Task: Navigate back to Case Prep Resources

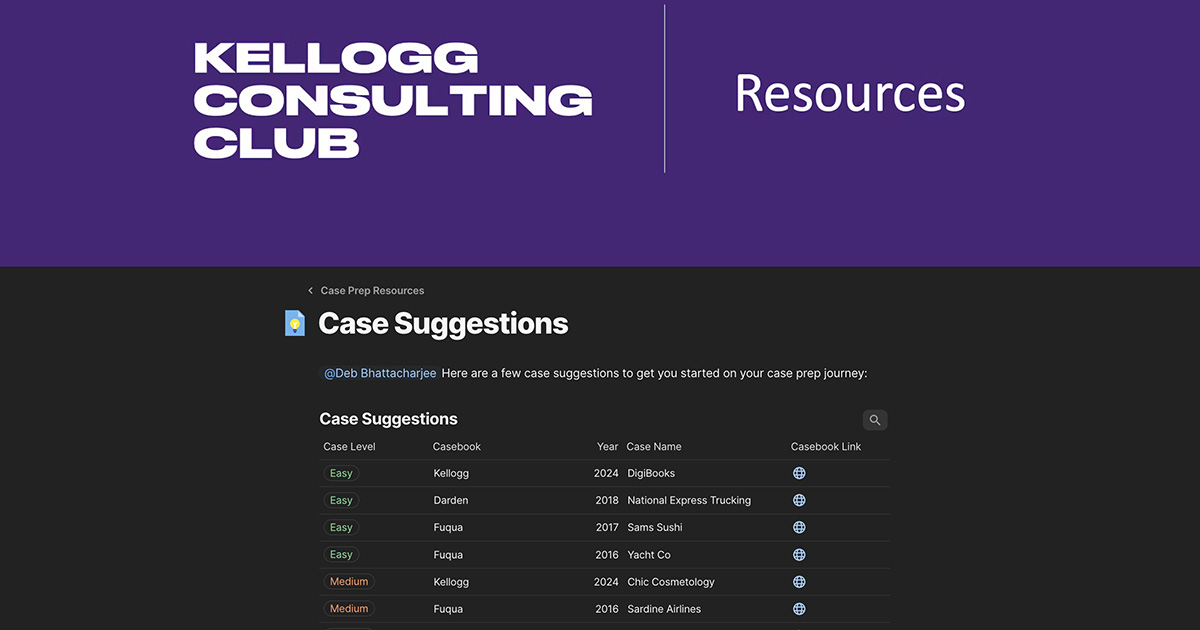Action: tap(371, 290)
